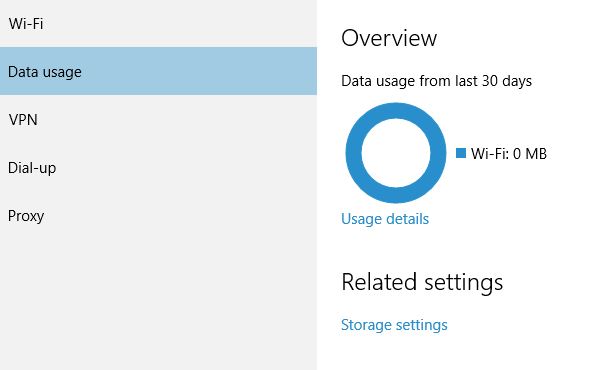Click the blue donut chart ring
The image size is (608, 370).
pos(396,111)
